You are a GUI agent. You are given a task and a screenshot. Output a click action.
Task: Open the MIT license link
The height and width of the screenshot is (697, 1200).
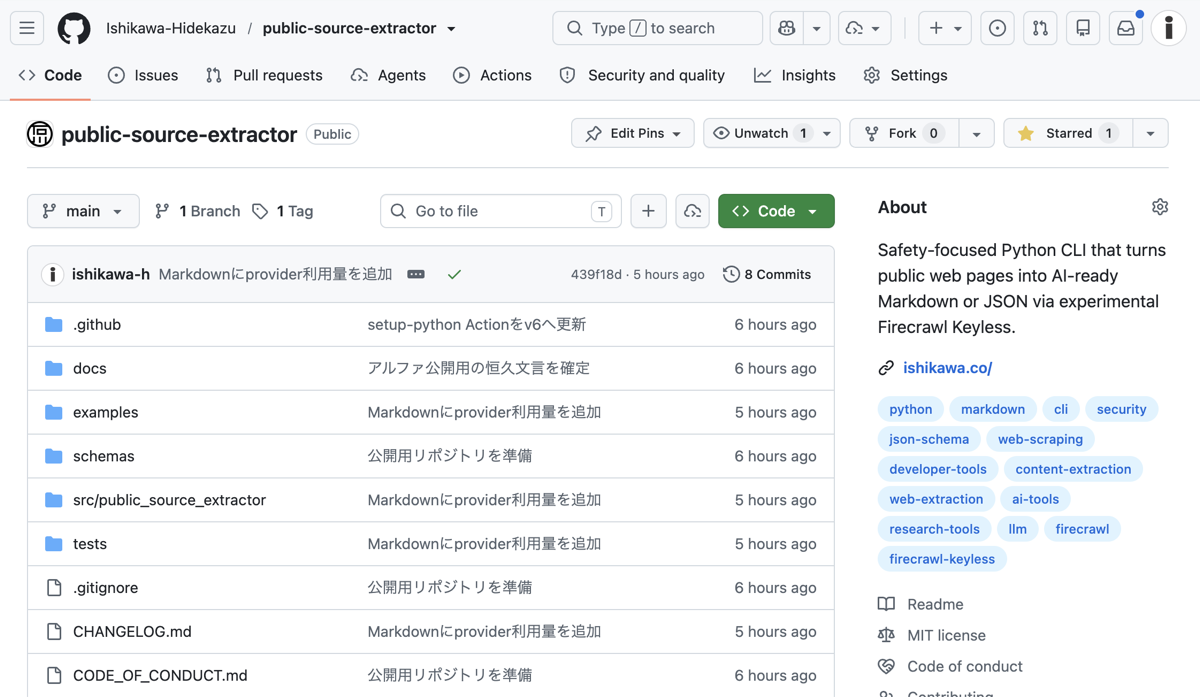tap(946, 635)
